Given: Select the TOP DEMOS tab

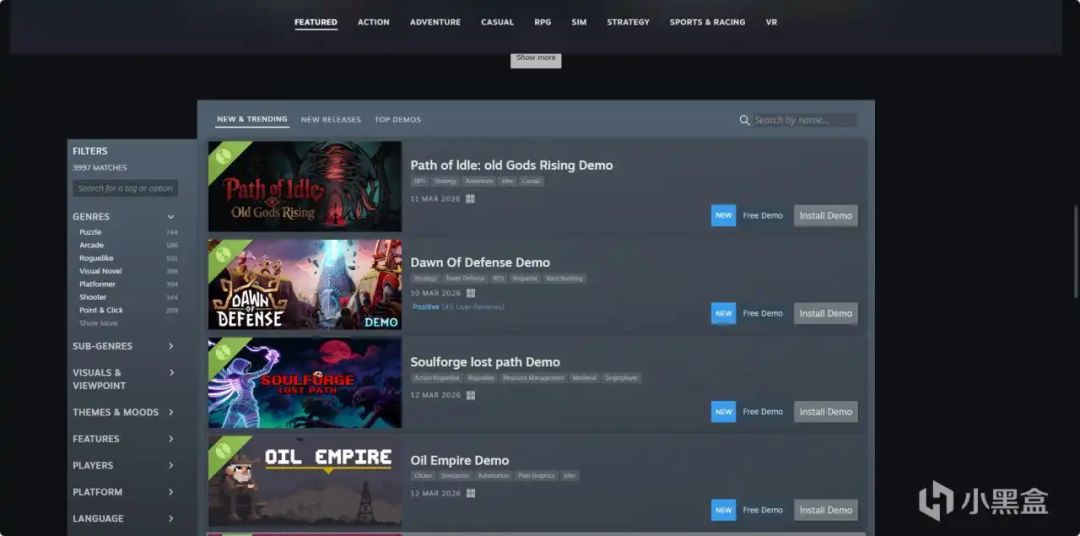Looking at the screenshot, I should pyautogui.click(x=397, y=119).
